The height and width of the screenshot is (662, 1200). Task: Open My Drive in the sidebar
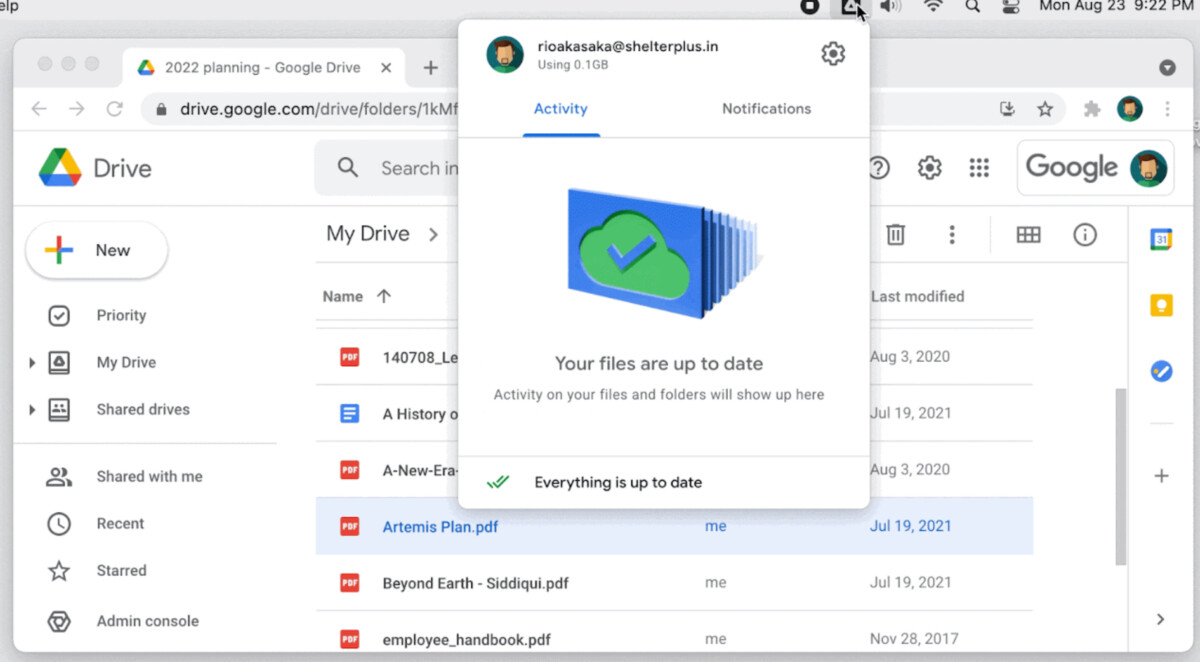126,362
